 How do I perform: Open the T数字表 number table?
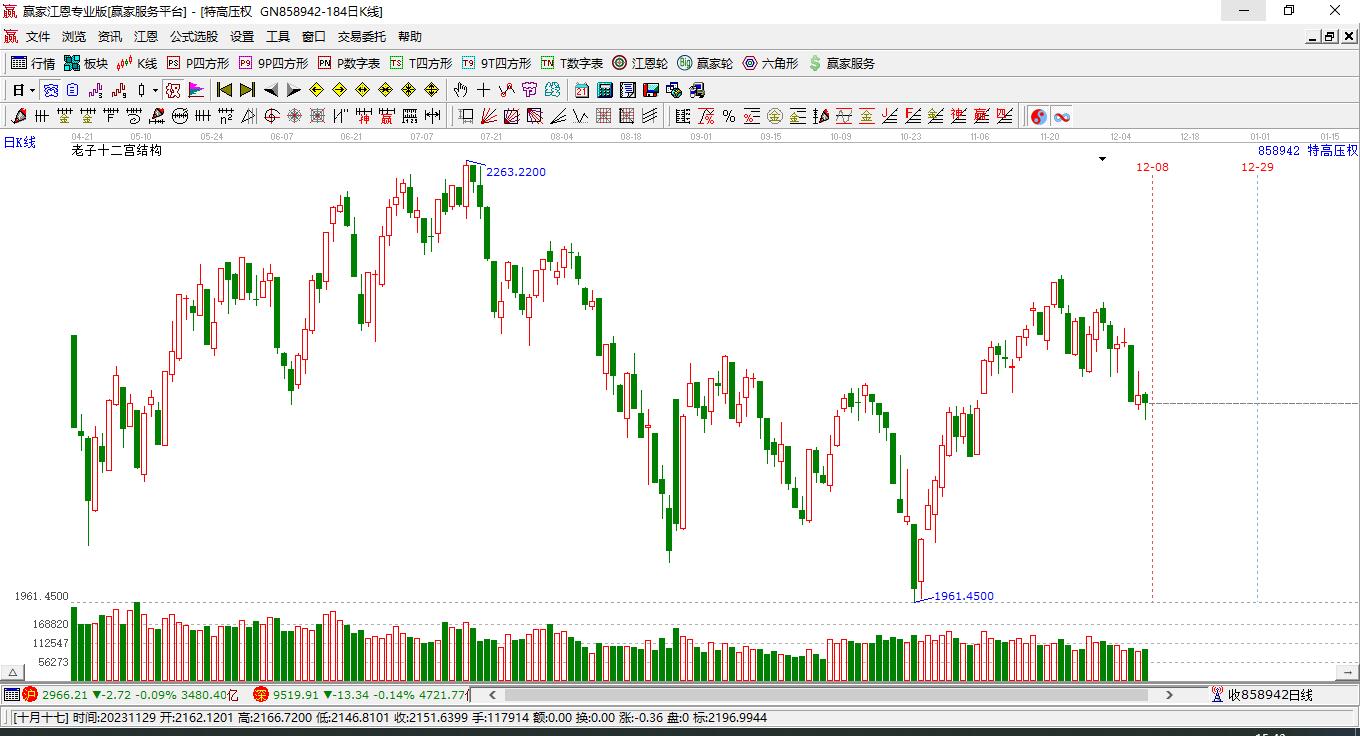[x=572, y=63]
